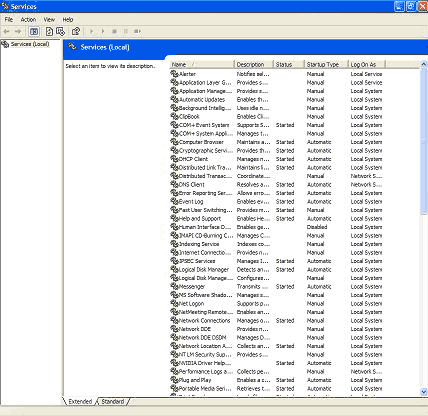This screenshot has height=416, width=428.
Task: Click the Restart Service toolbar icon
Action: click(137, 31)
